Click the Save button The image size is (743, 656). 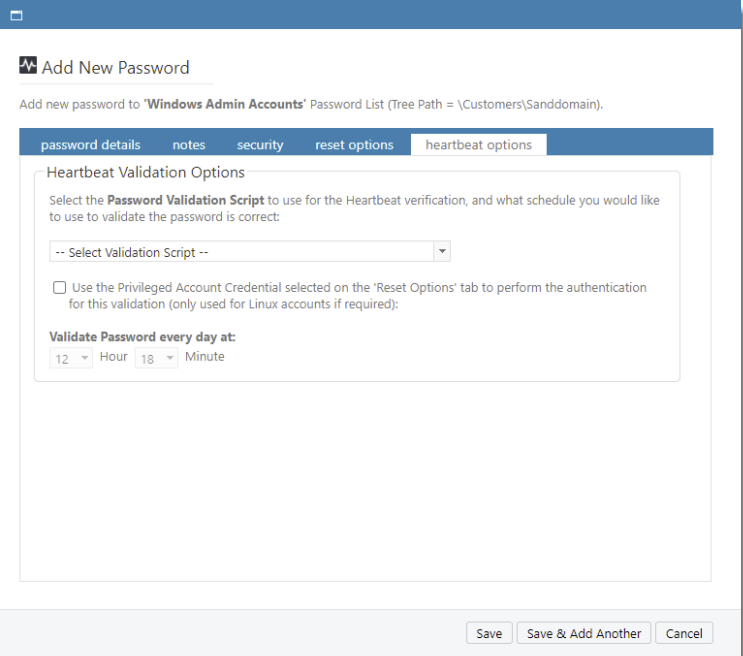coord(489,633)
